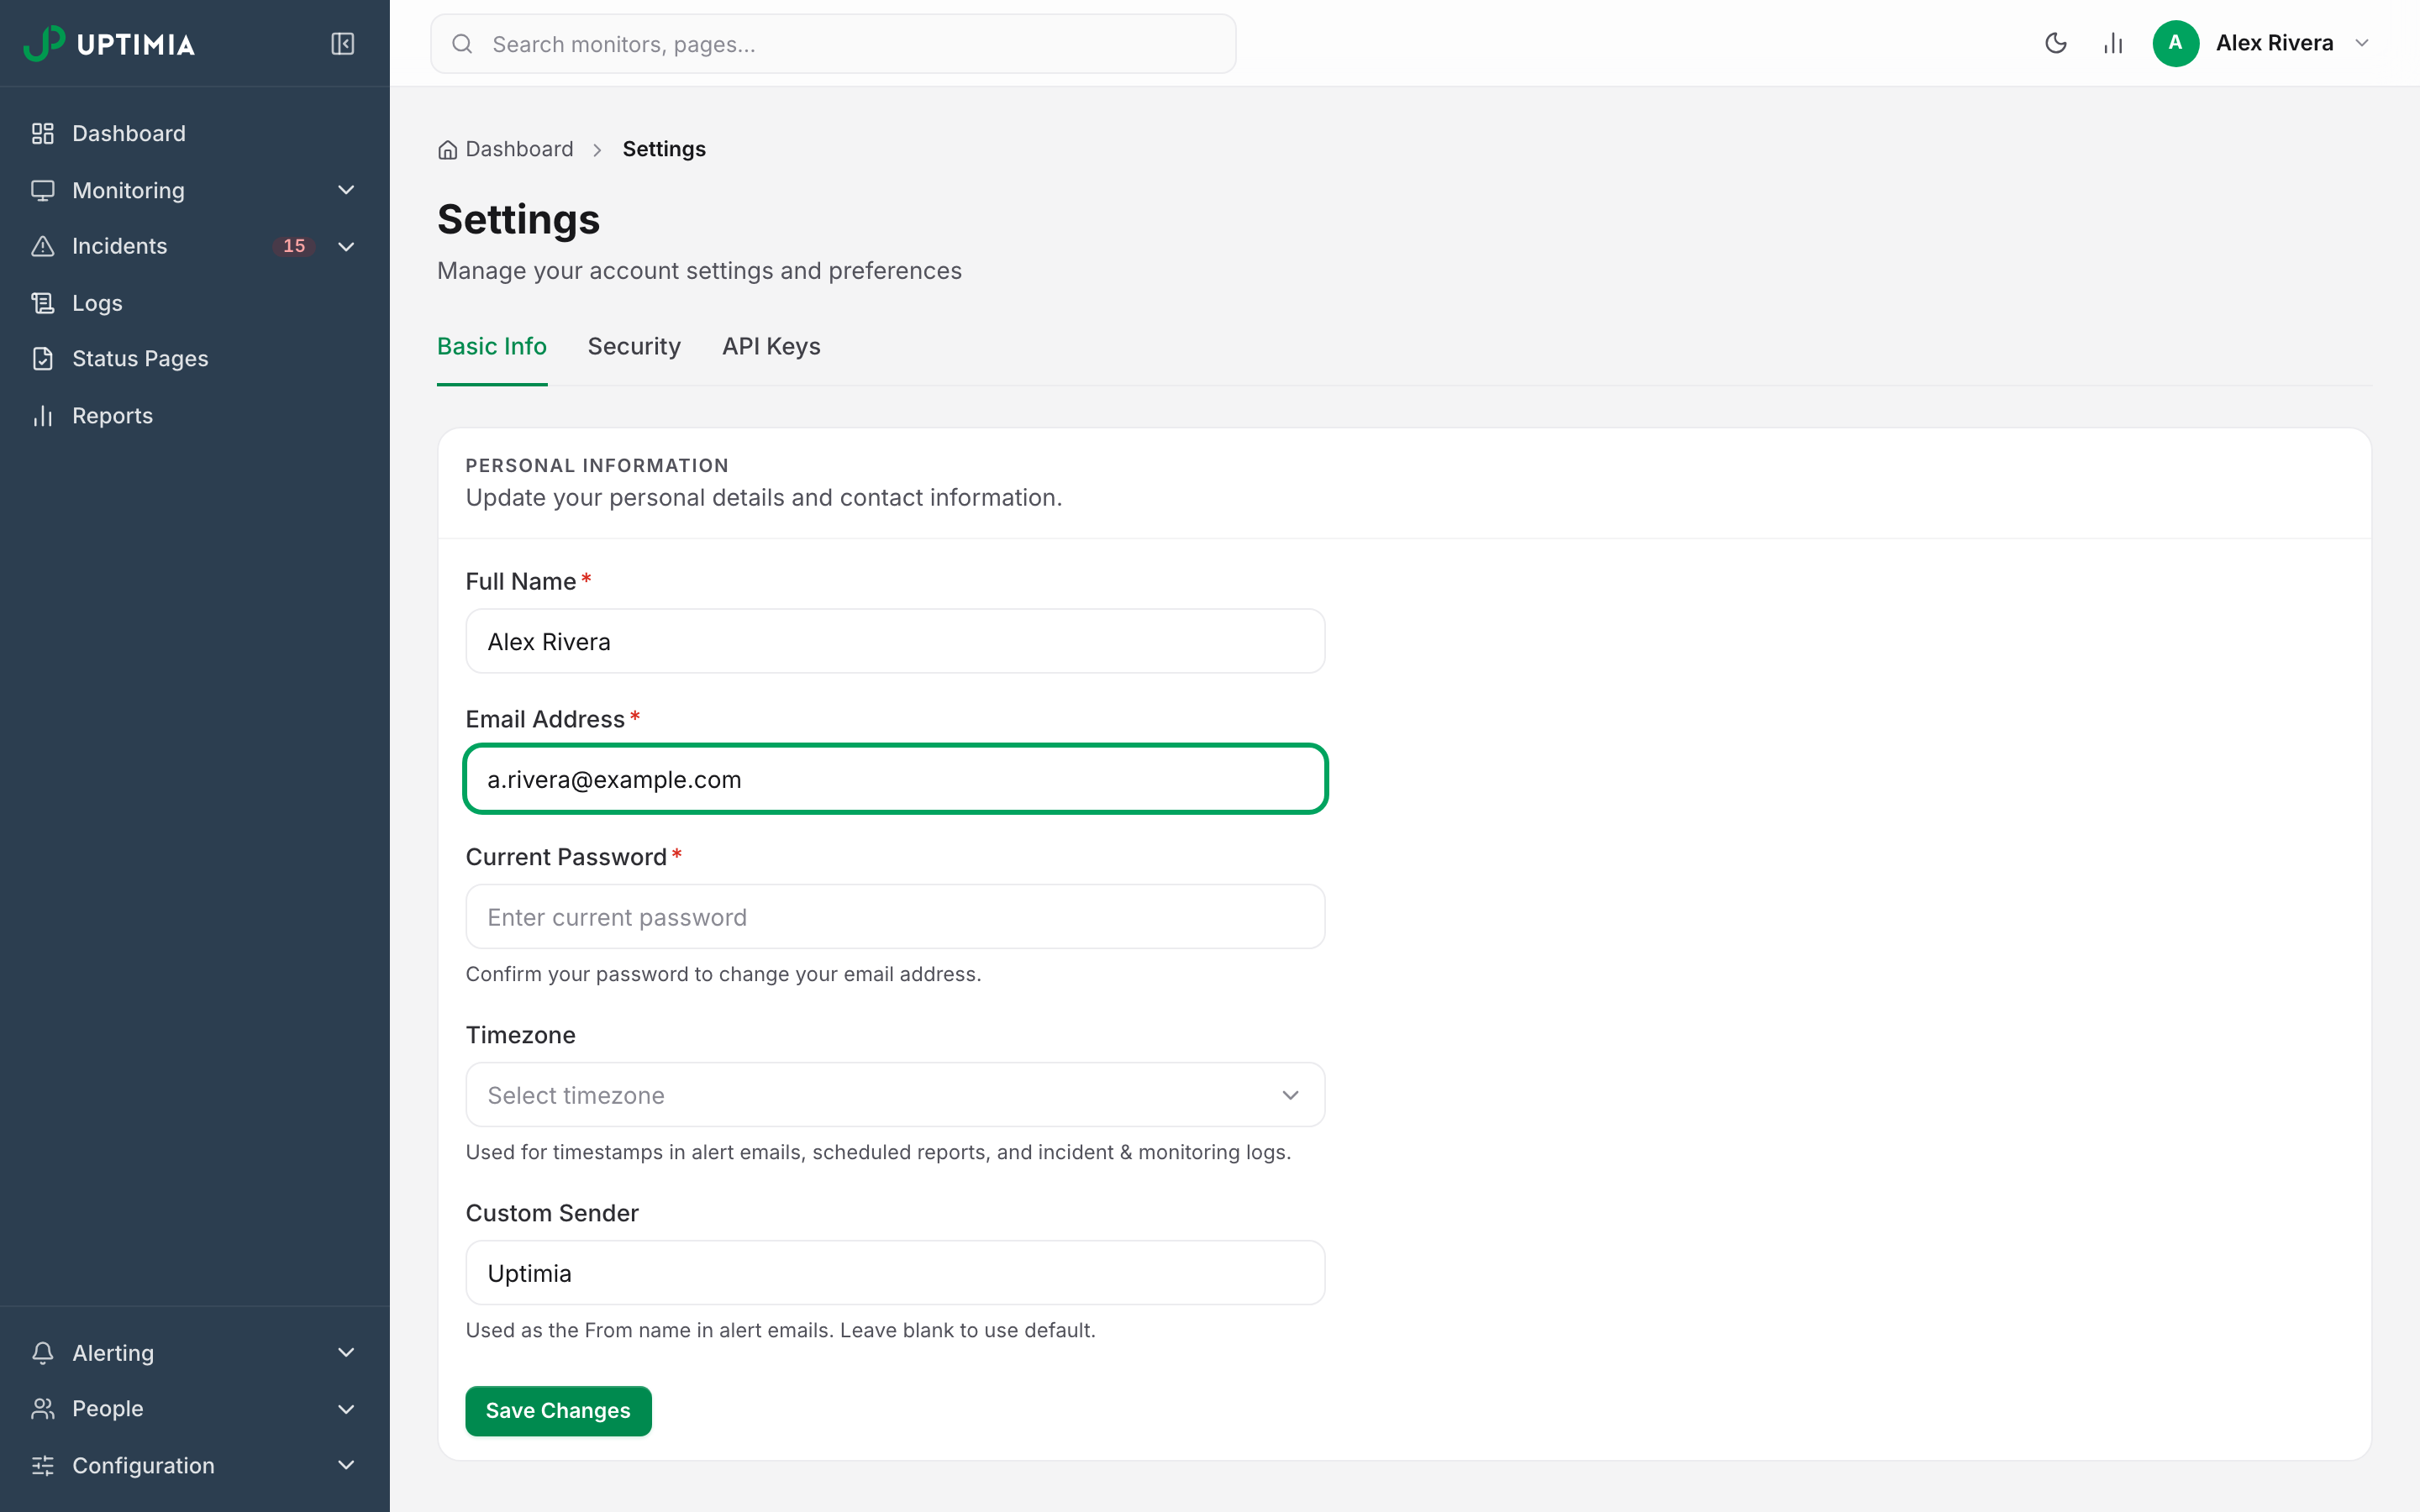Click the Custom Sender input field

coord(895,1273)
